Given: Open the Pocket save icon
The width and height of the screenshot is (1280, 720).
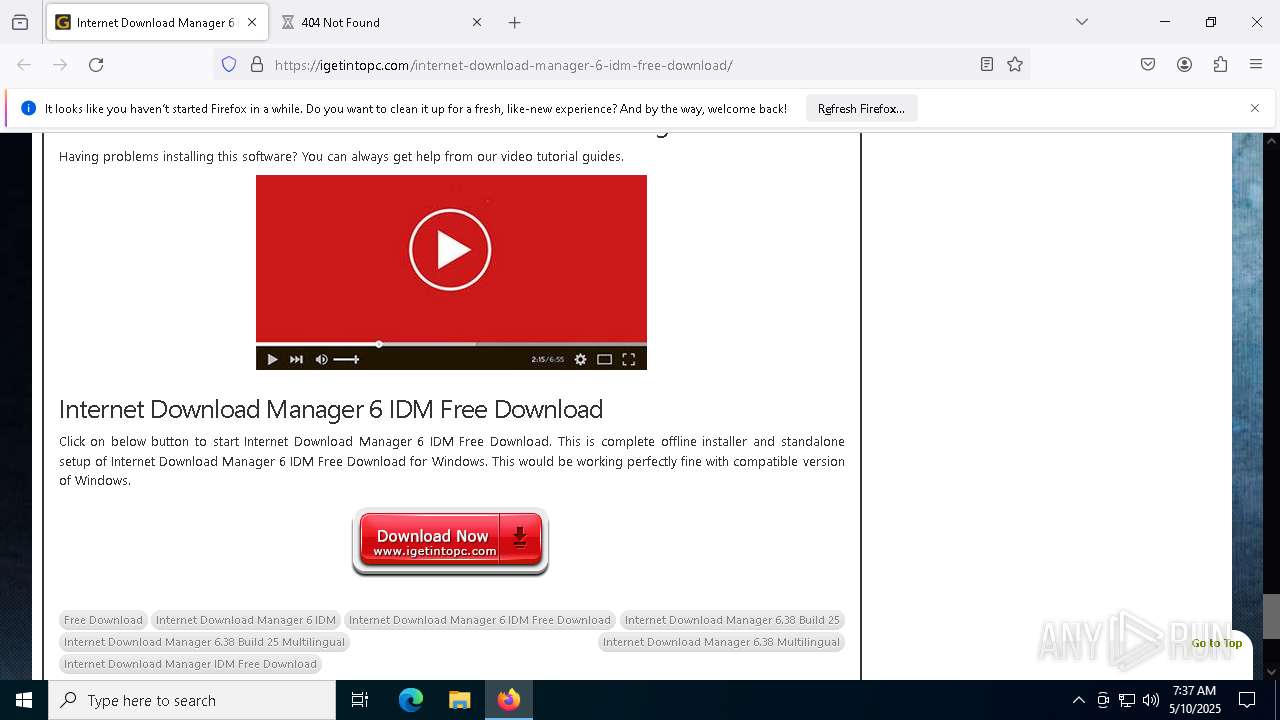Looking at the screenshot, I should pyautogui.click(x=1148, y=65).
